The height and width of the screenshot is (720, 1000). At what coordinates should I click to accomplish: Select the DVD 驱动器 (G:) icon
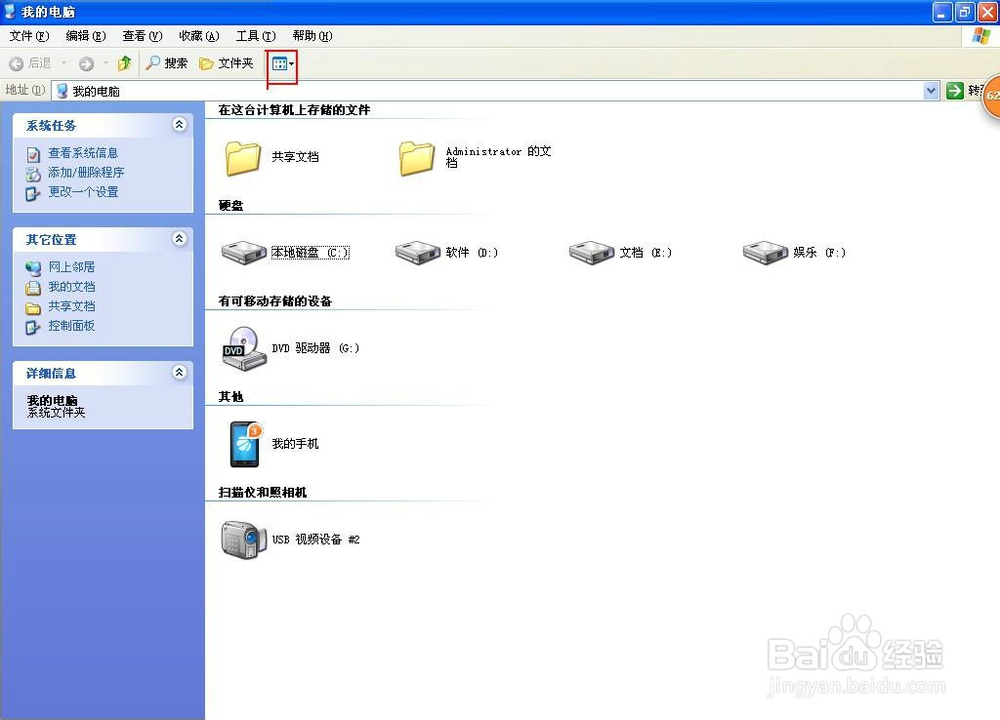[244, 348]
